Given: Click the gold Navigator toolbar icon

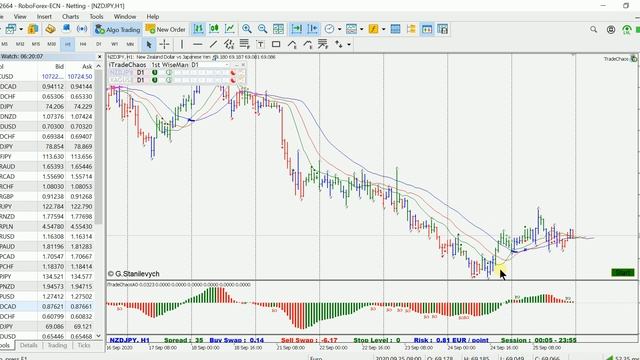Looking at the screenshot, I should point(50,29).
